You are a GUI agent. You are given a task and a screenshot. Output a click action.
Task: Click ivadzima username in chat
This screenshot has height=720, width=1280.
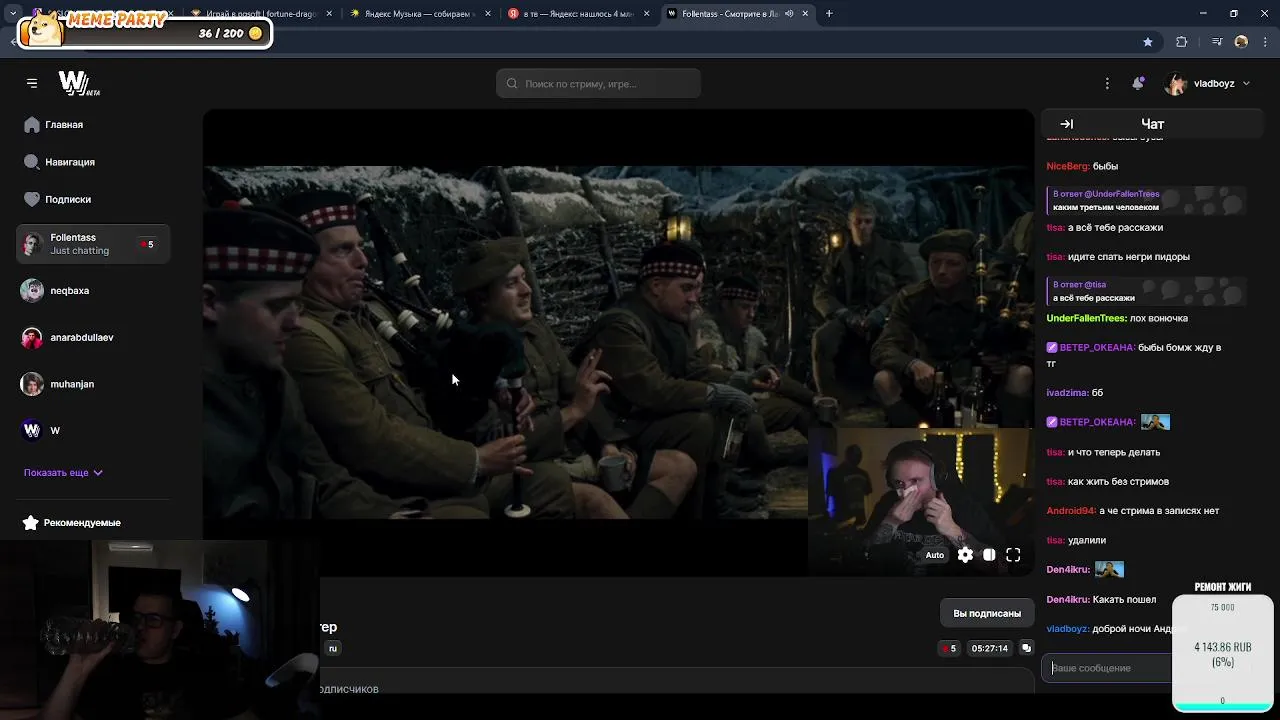(x=1067, y=393)
